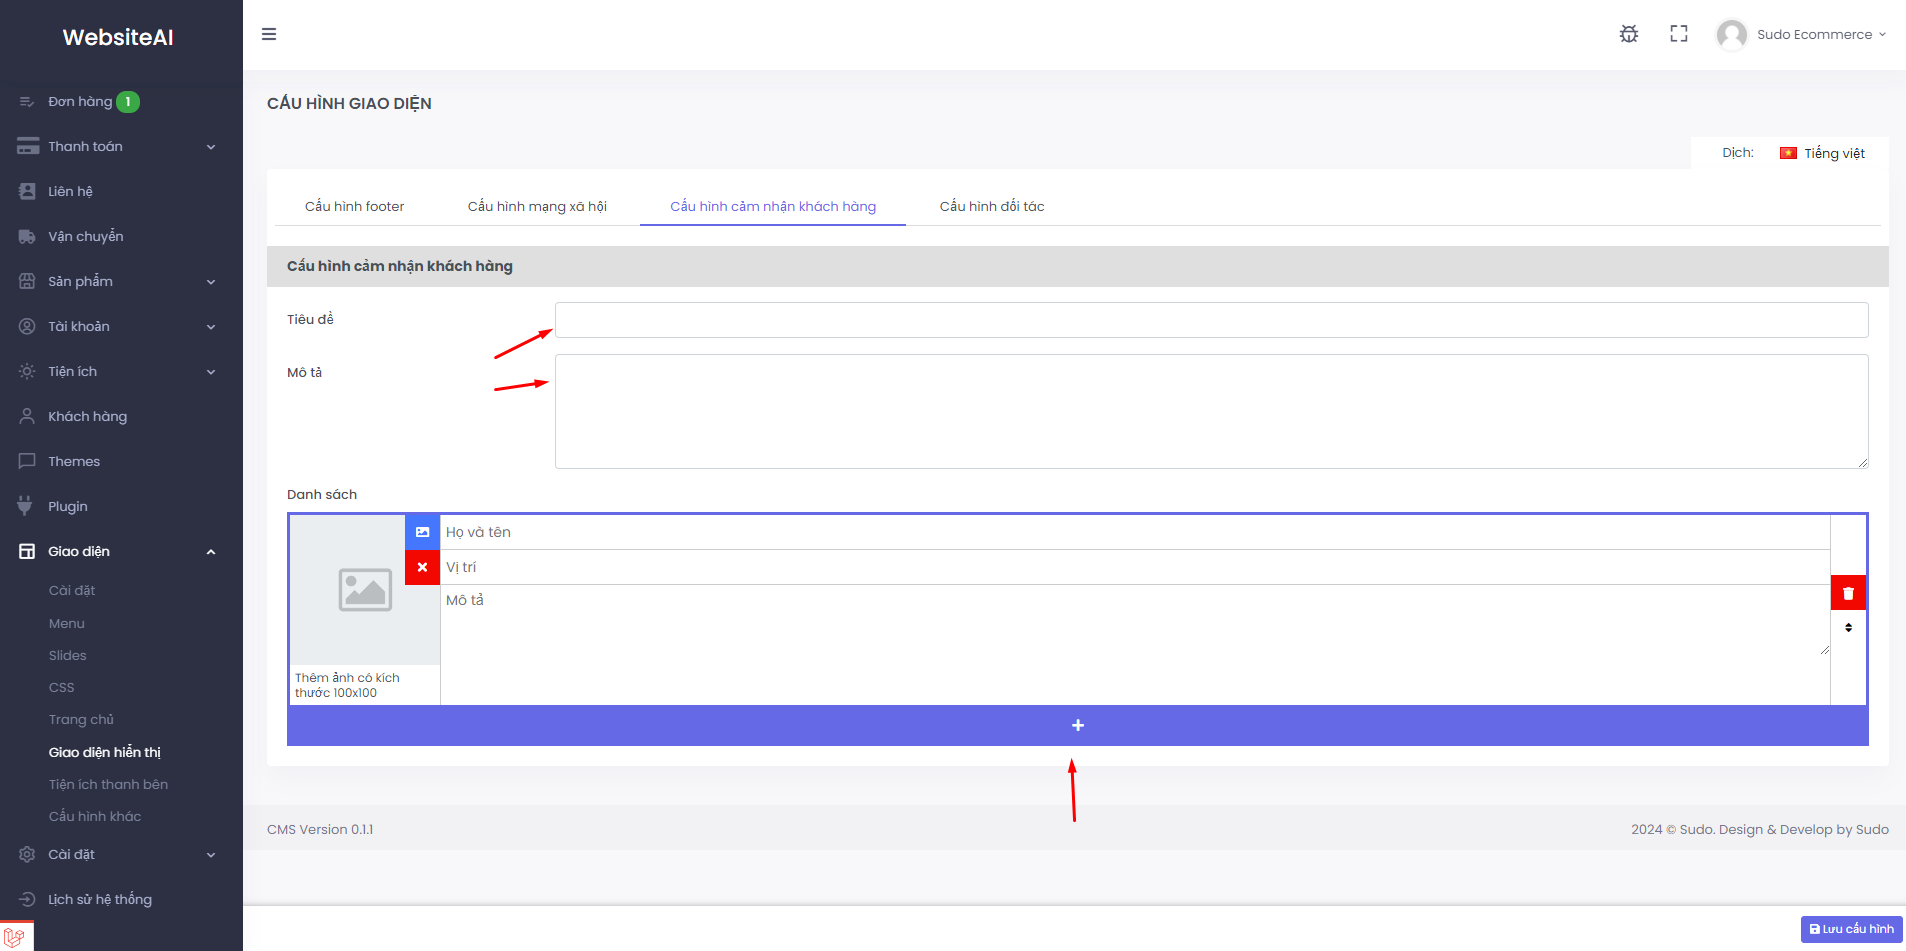Click the blue image upload icon
The width and height of the screenshot is (1906, 951).
point(422,532)
